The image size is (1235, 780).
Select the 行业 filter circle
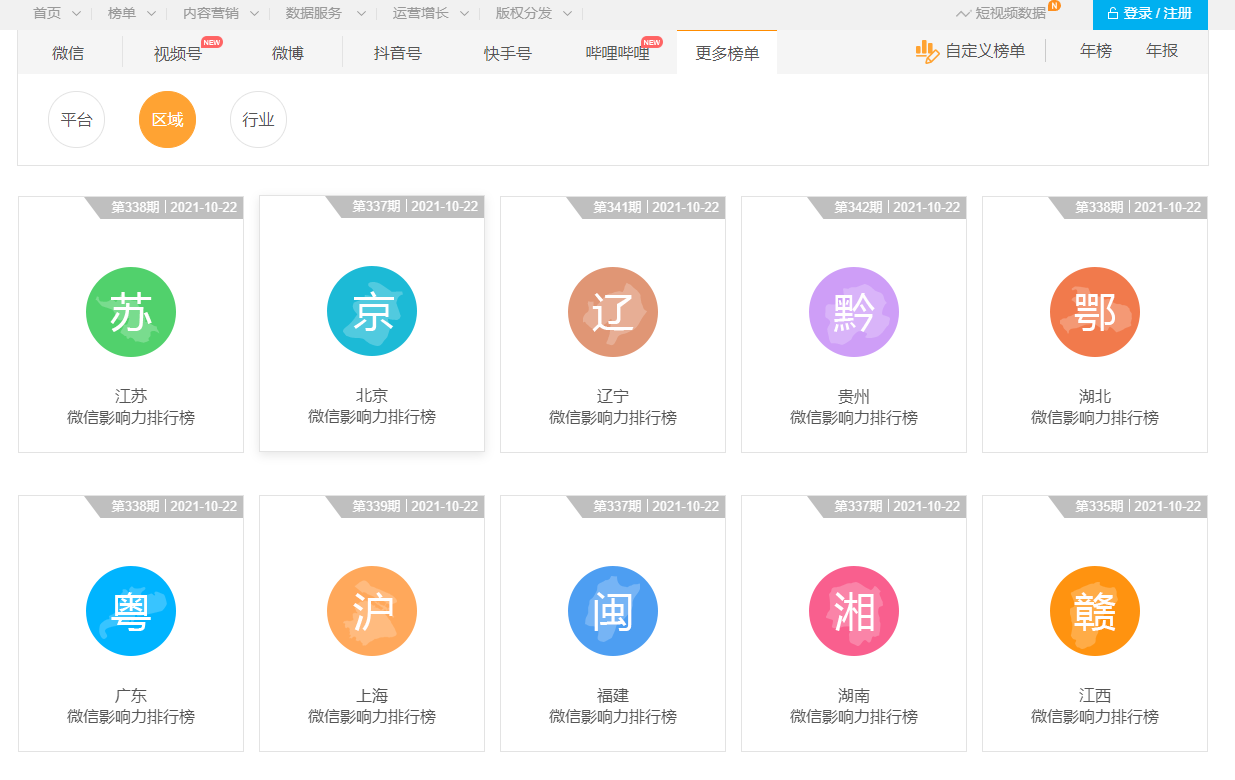coord(258,120)
